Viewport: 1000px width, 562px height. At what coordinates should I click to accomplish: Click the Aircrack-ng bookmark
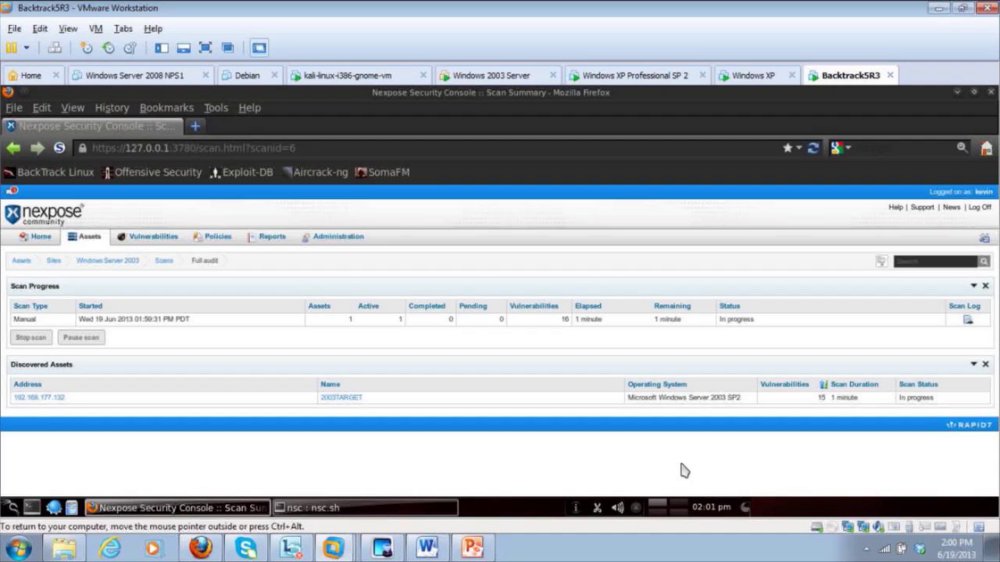pos(315,172)
